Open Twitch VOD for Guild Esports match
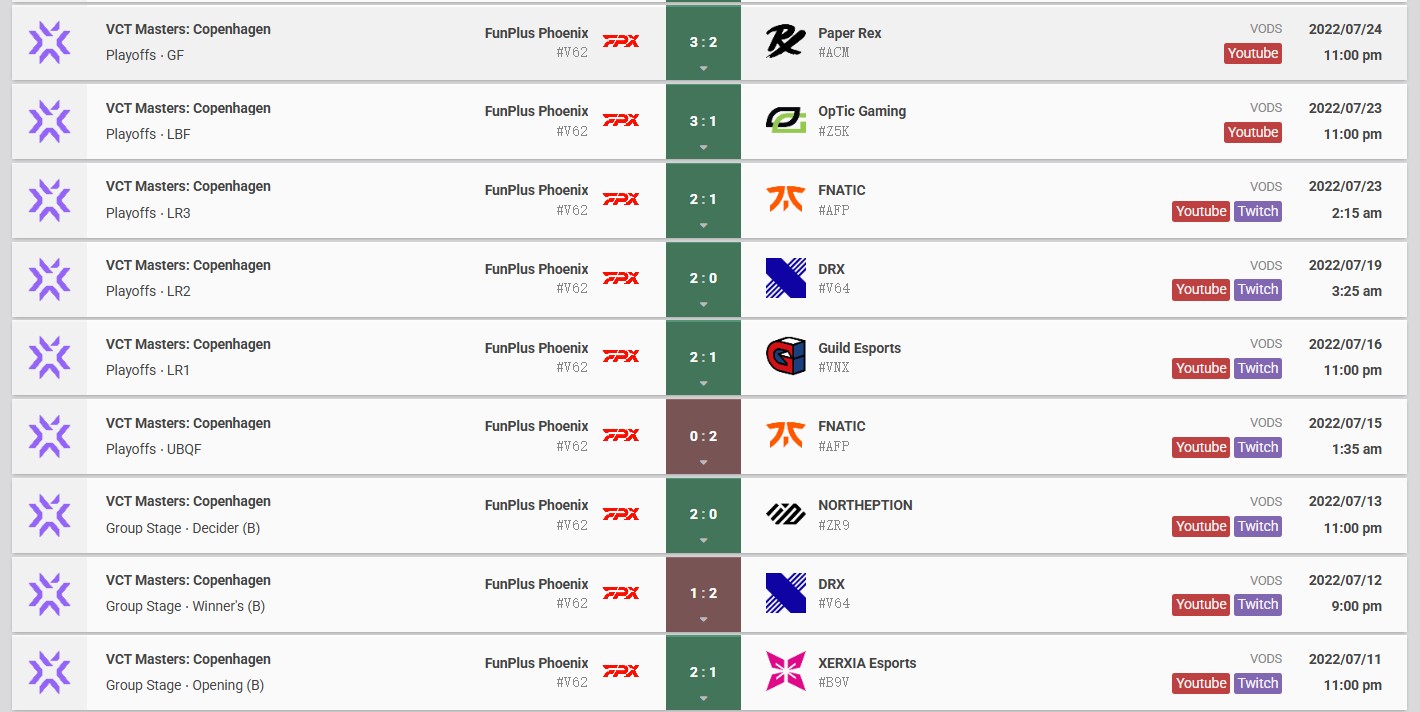Screen dimensions: 1420x712 1258,368
